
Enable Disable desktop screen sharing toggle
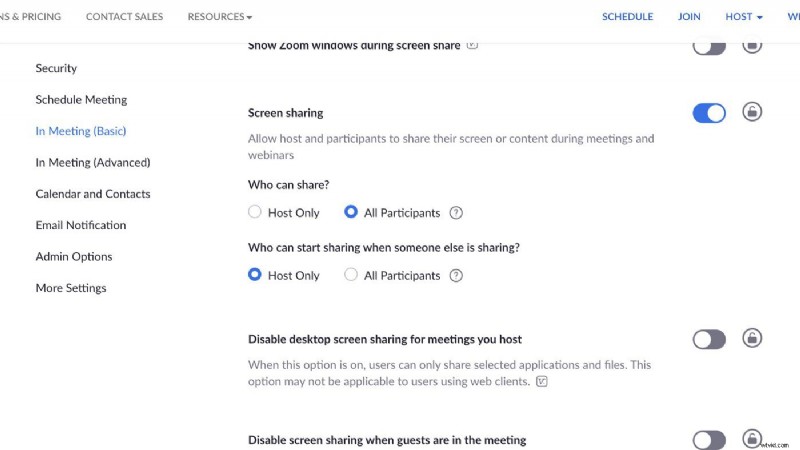(709, 340)
